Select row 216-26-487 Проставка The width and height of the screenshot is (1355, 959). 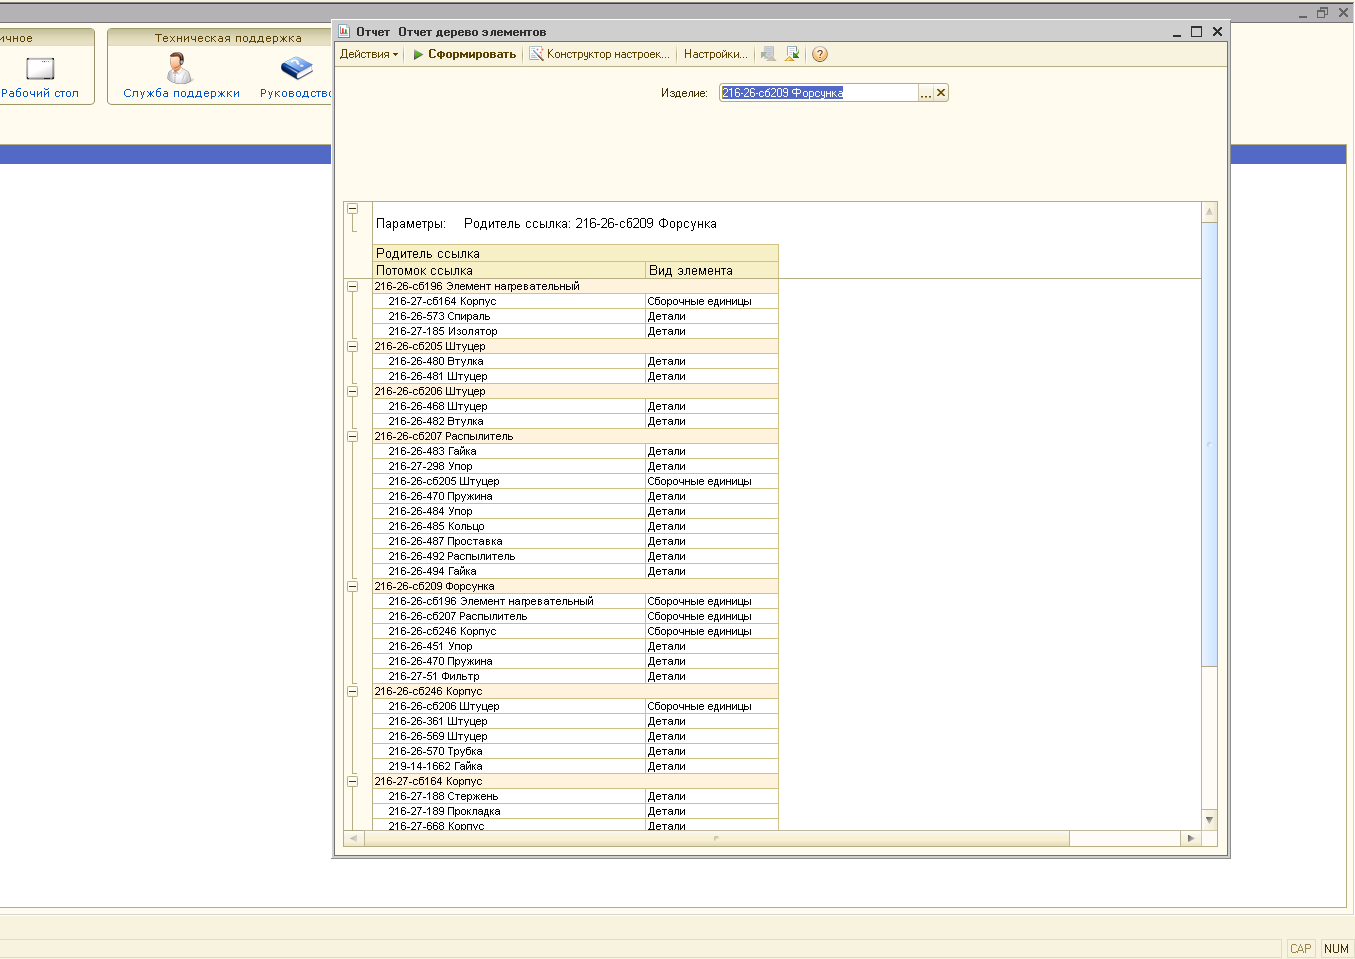[575, 541]
